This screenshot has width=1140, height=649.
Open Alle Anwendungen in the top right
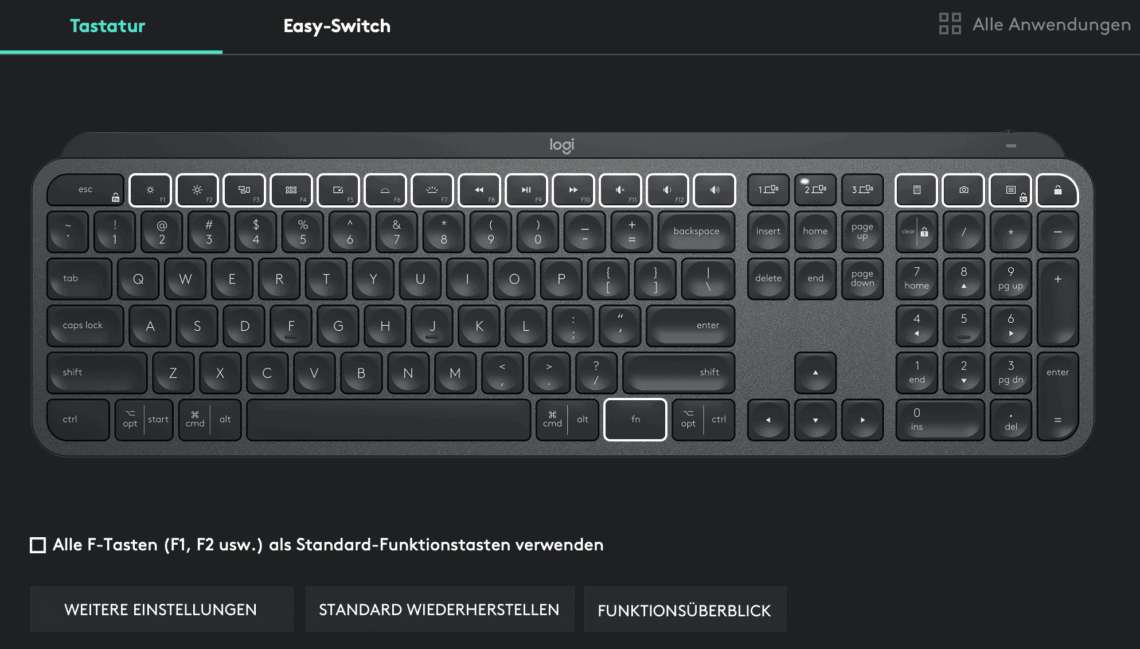point(1035,24)
